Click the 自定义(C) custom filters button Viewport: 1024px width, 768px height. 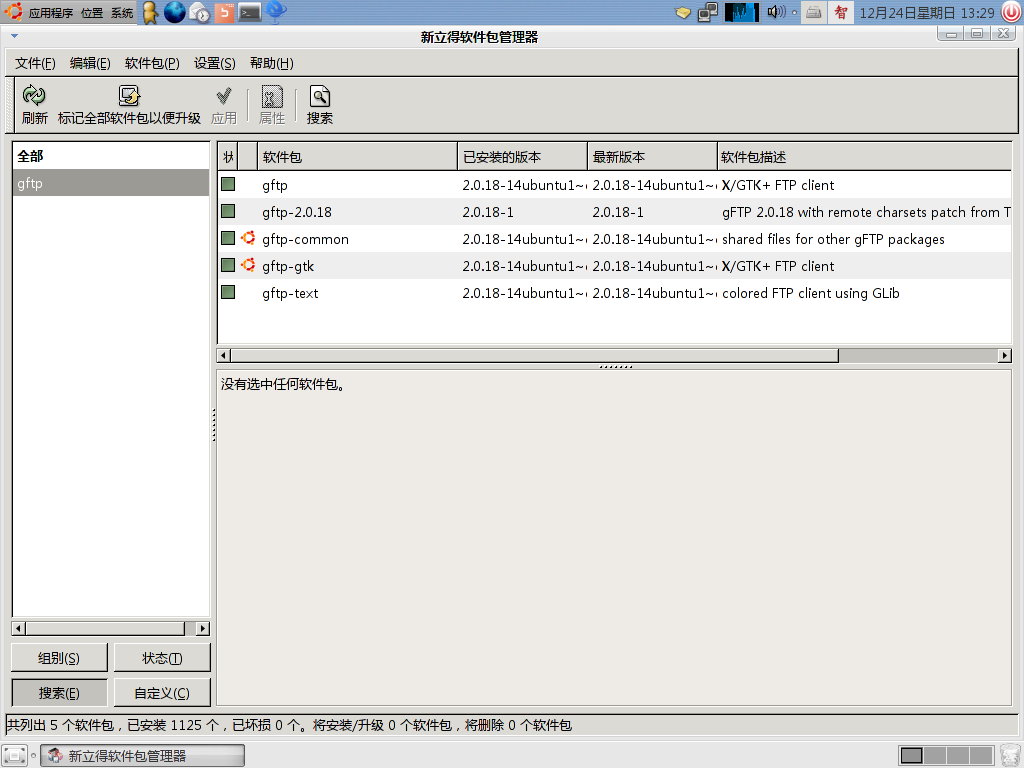coord(162,693)
